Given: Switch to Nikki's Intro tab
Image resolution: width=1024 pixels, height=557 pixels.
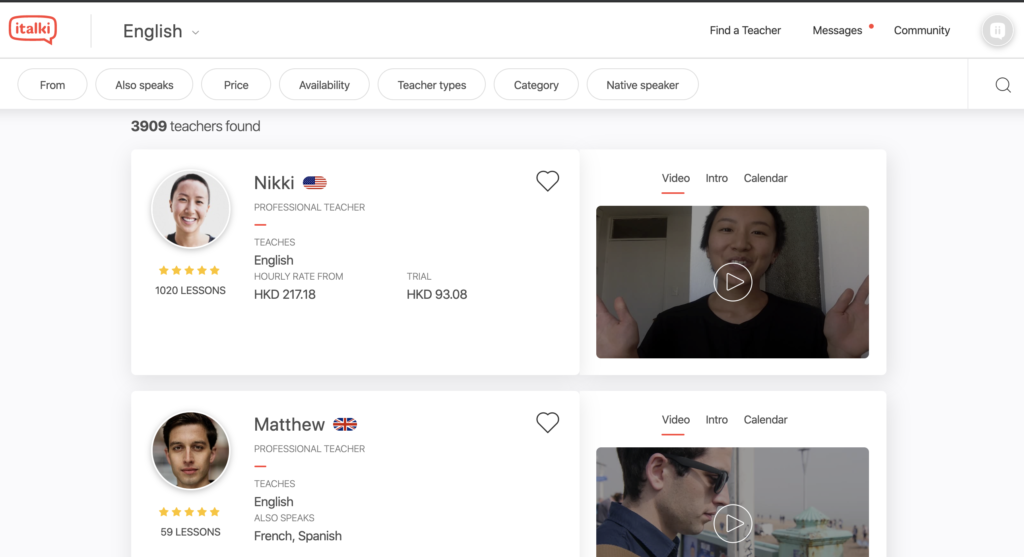Looking at the screenshot, I should click(x=716, y=178).
